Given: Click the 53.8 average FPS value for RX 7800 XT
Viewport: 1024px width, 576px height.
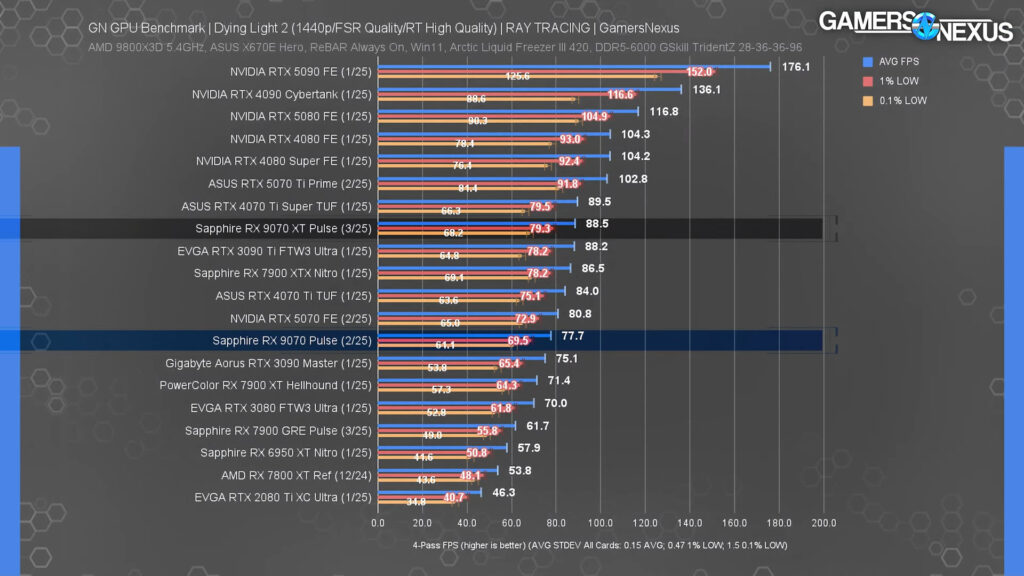Looking at the screenshot, I should [x=520, y=470].
